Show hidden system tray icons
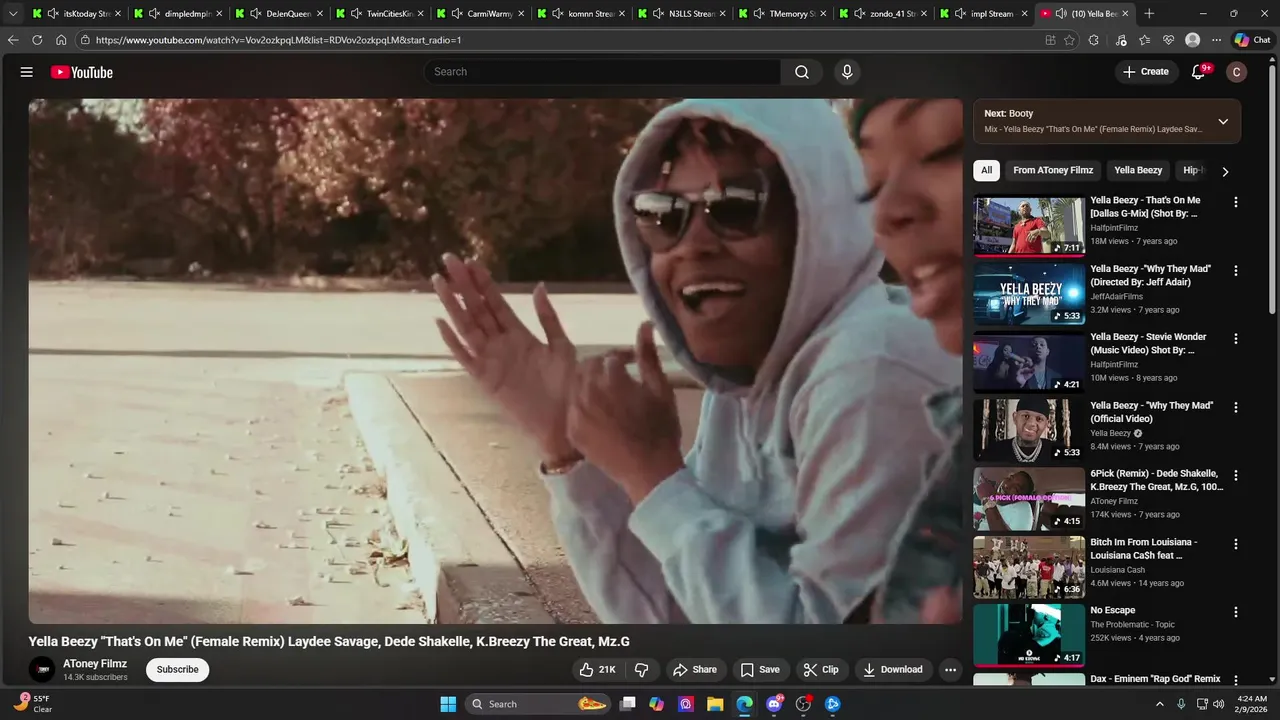This screenshot has width=1280, height=720. pyautogui.click(x=1160, y=704)
